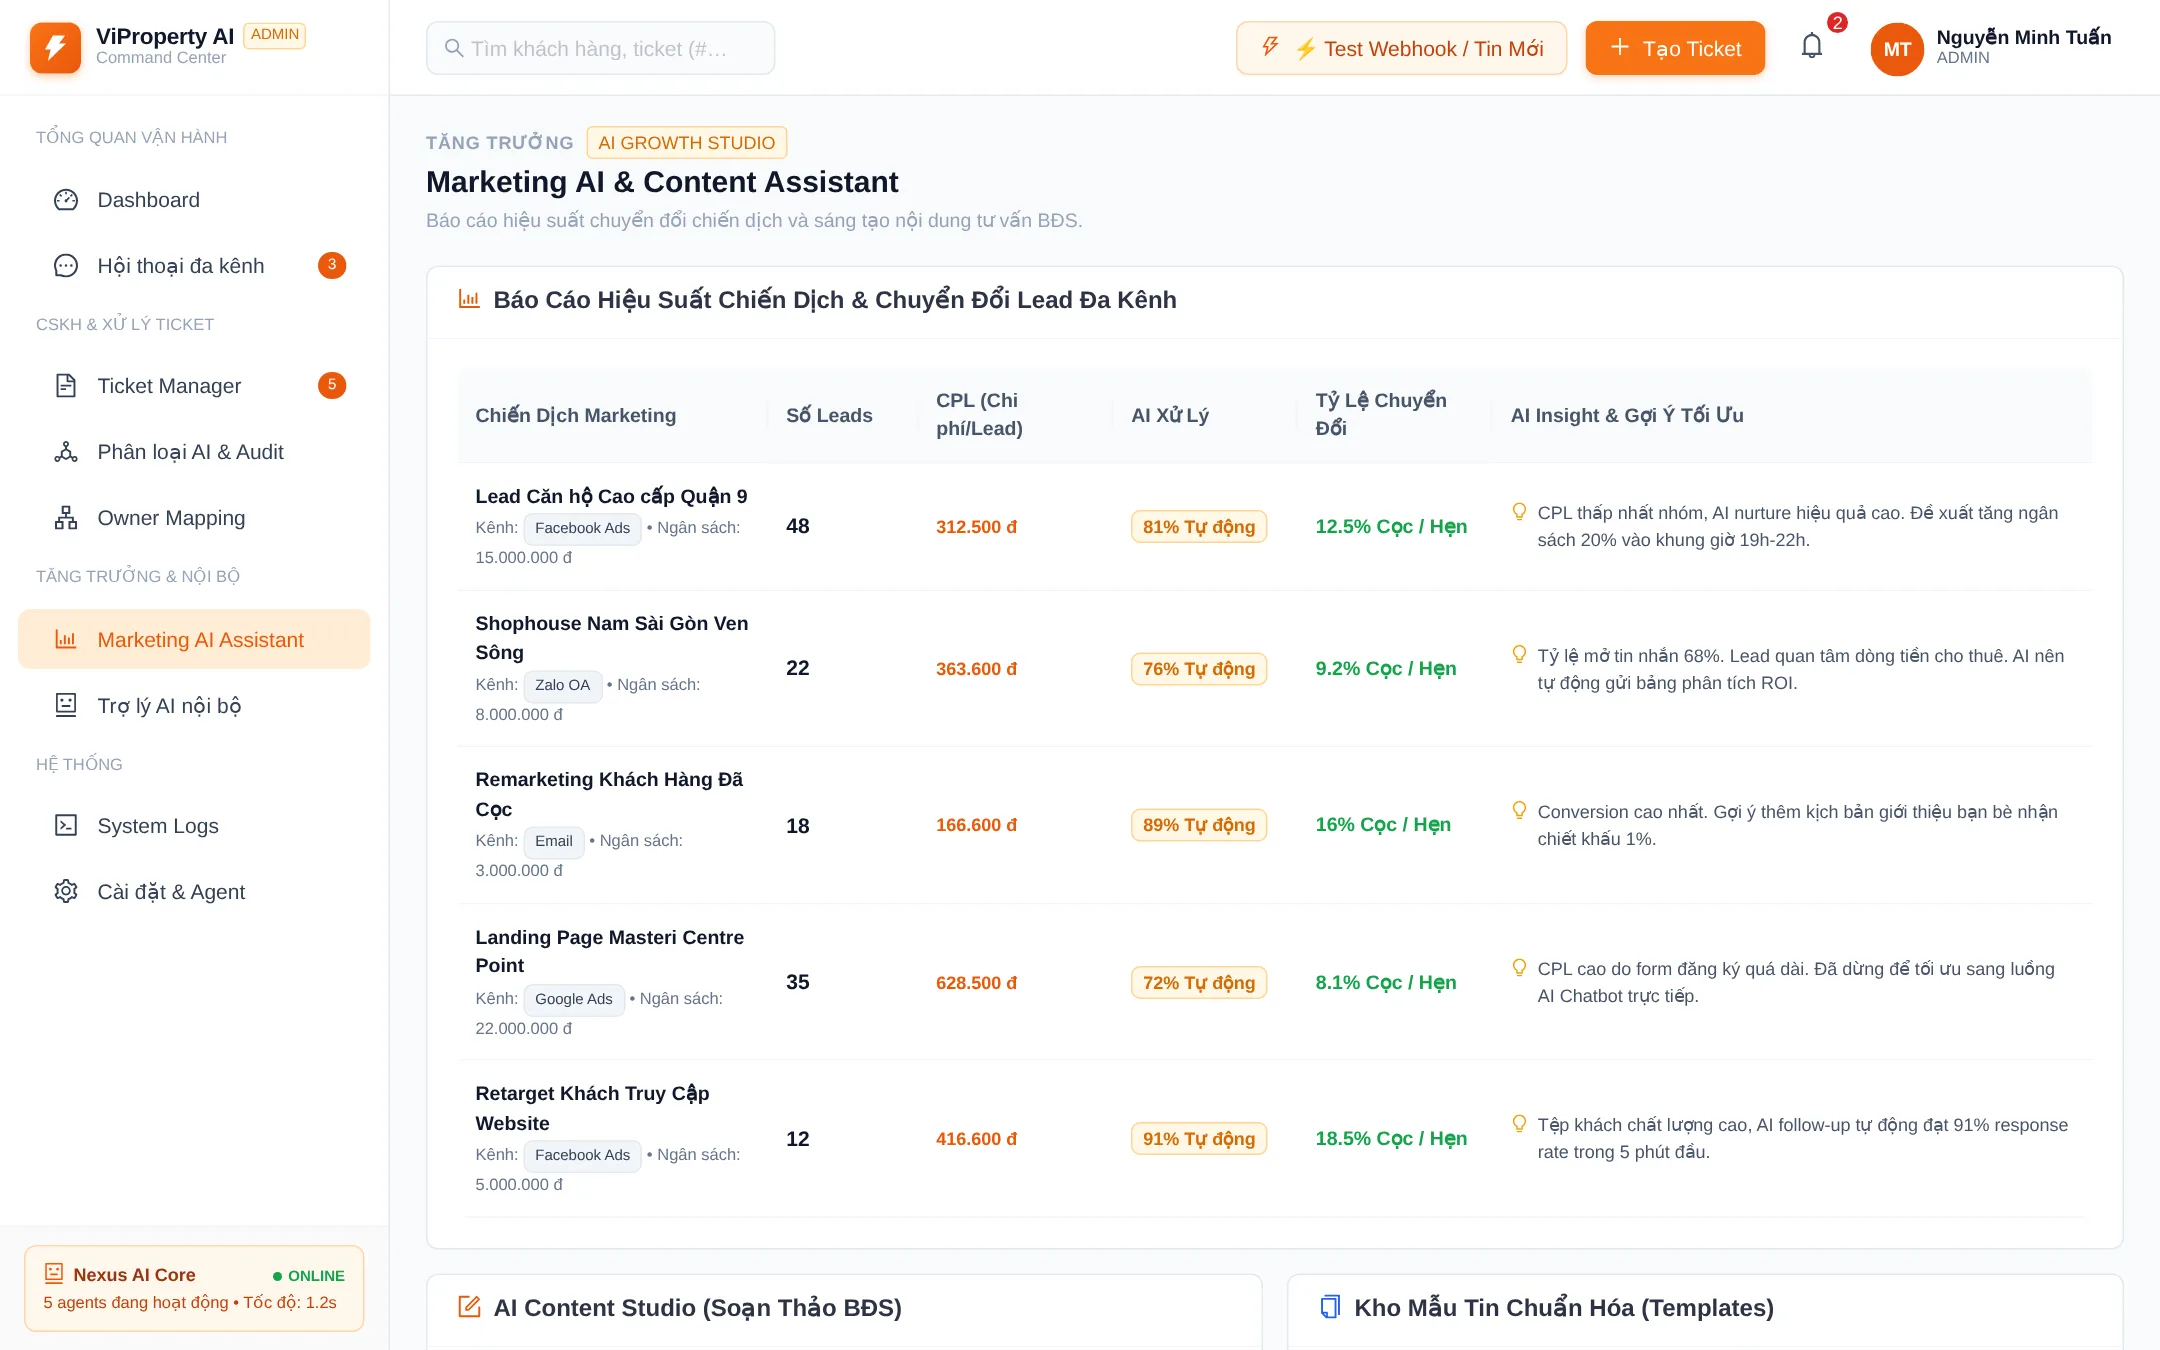Open the Dashboard menu item

(194, 200)
